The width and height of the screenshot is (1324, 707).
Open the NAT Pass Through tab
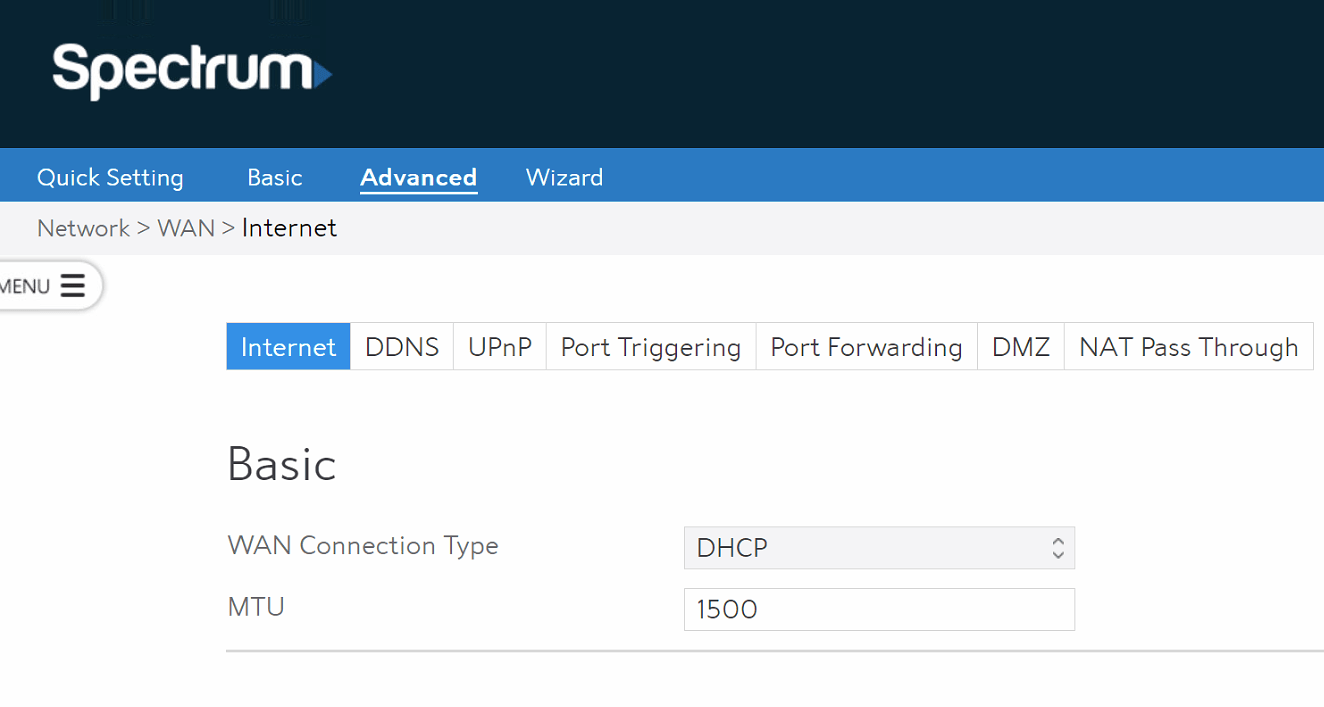pos(1188,347)
